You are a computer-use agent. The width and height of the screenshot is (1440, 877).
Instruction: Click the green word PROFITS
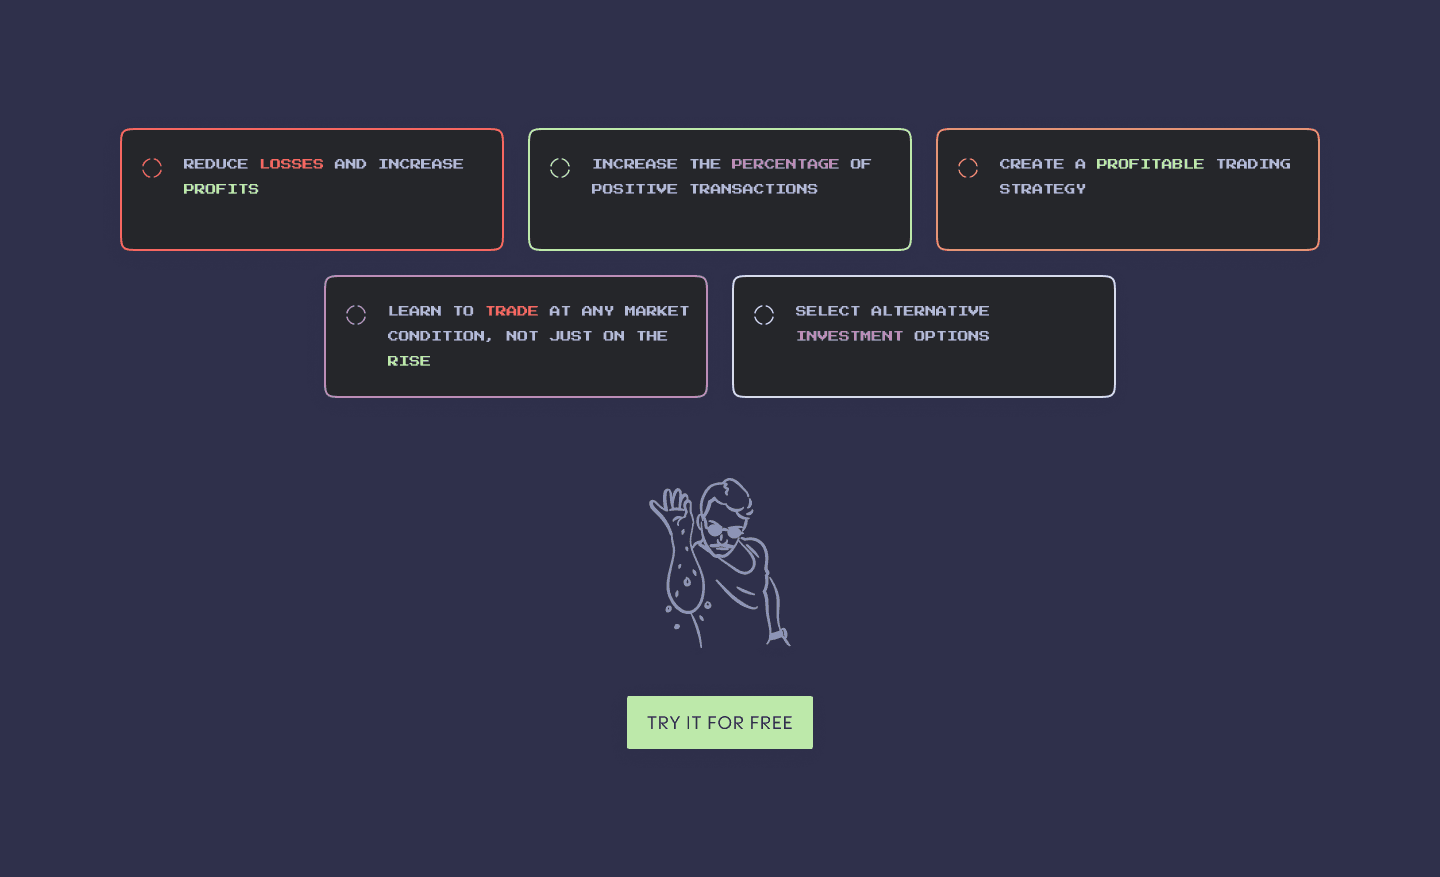point(221,189)
